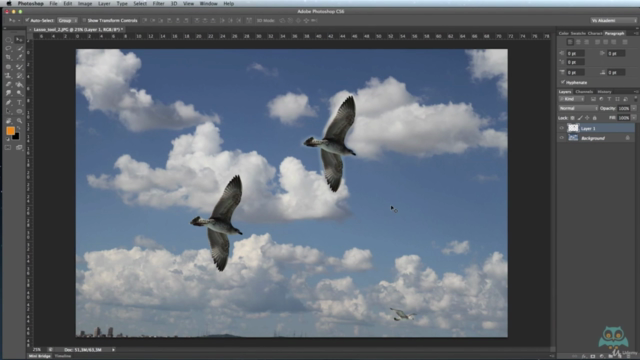Filter layers by pixel layers
Viewport: 640px width, 360px height.
tap(593, 99)
